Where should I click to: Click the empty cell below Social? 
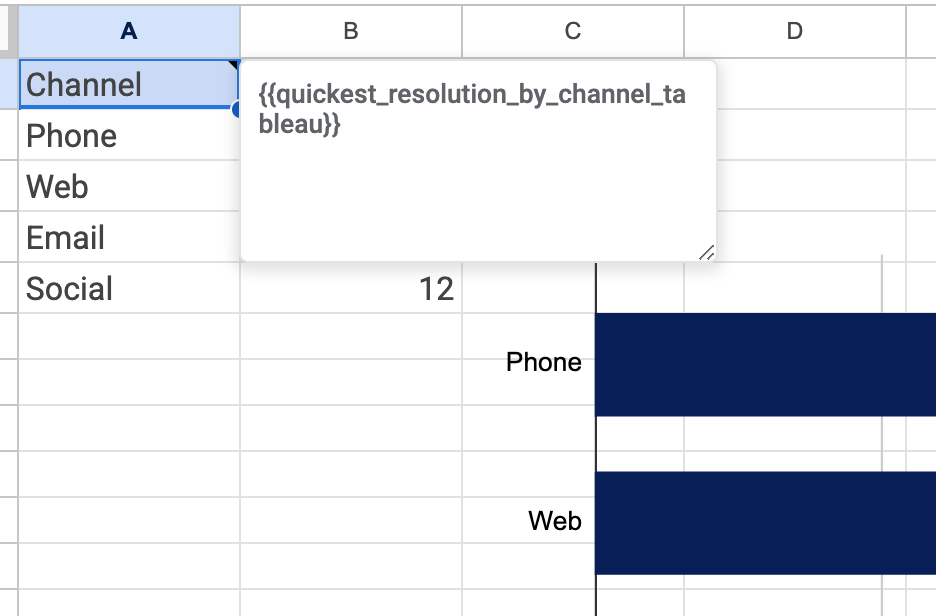129,335
